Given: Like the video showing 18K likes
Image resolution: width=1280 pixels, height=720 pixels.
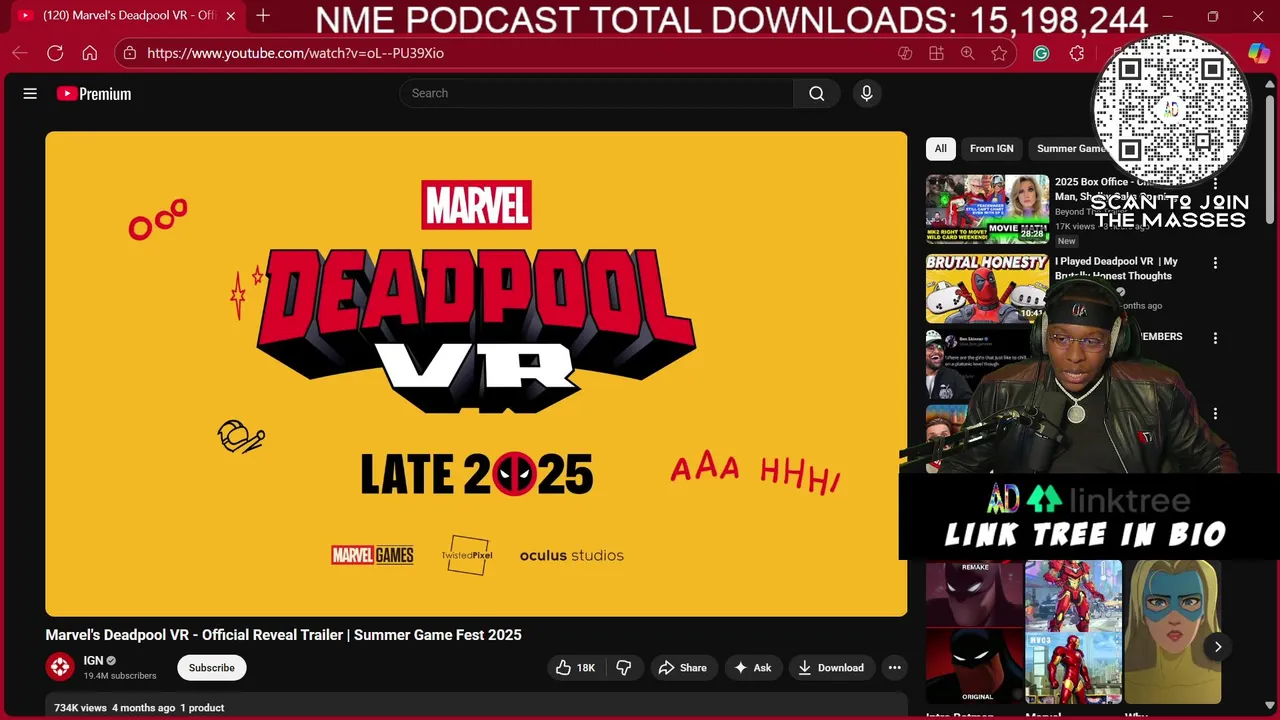Looking at the screenshot, I should pyautogui.click(x=575, y=668).
